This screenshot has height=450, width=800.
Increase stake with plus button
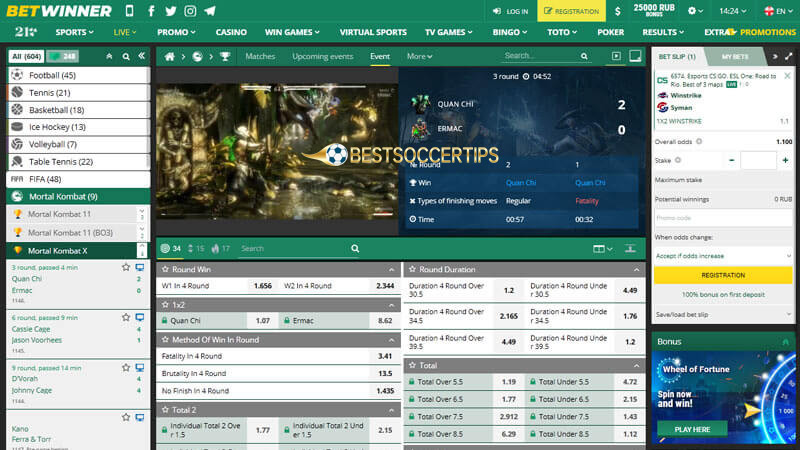tap(785, 160)
